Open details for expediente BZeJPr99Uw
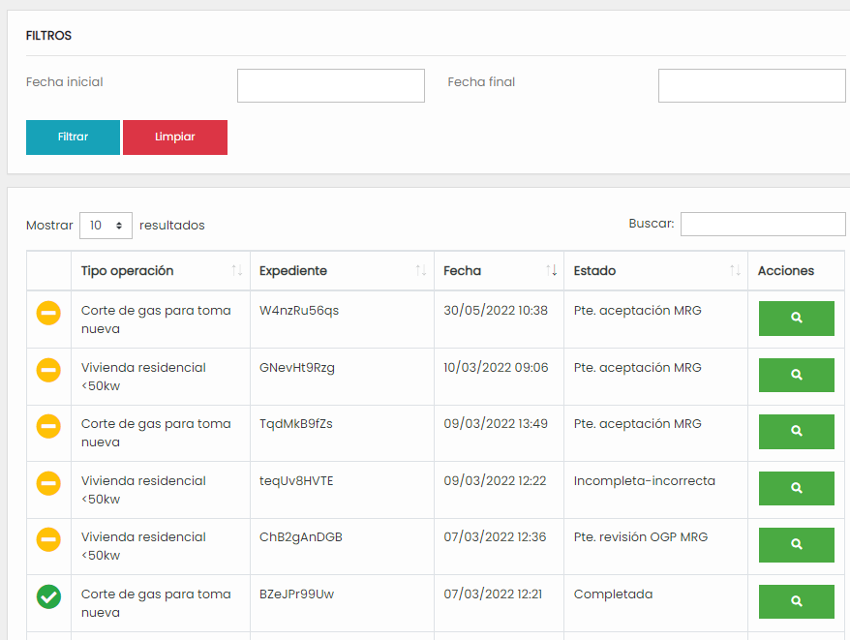This screenshot has height=640, width=850. (x=796, y=602)
